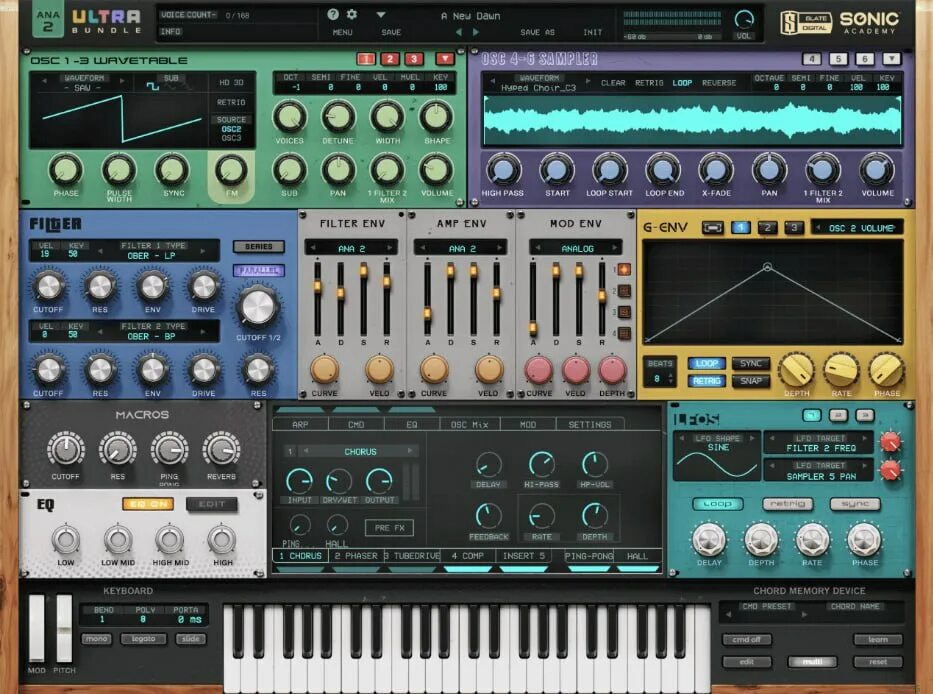Toggle the LFO loop button
933x694 pixels.
[717, 504]
